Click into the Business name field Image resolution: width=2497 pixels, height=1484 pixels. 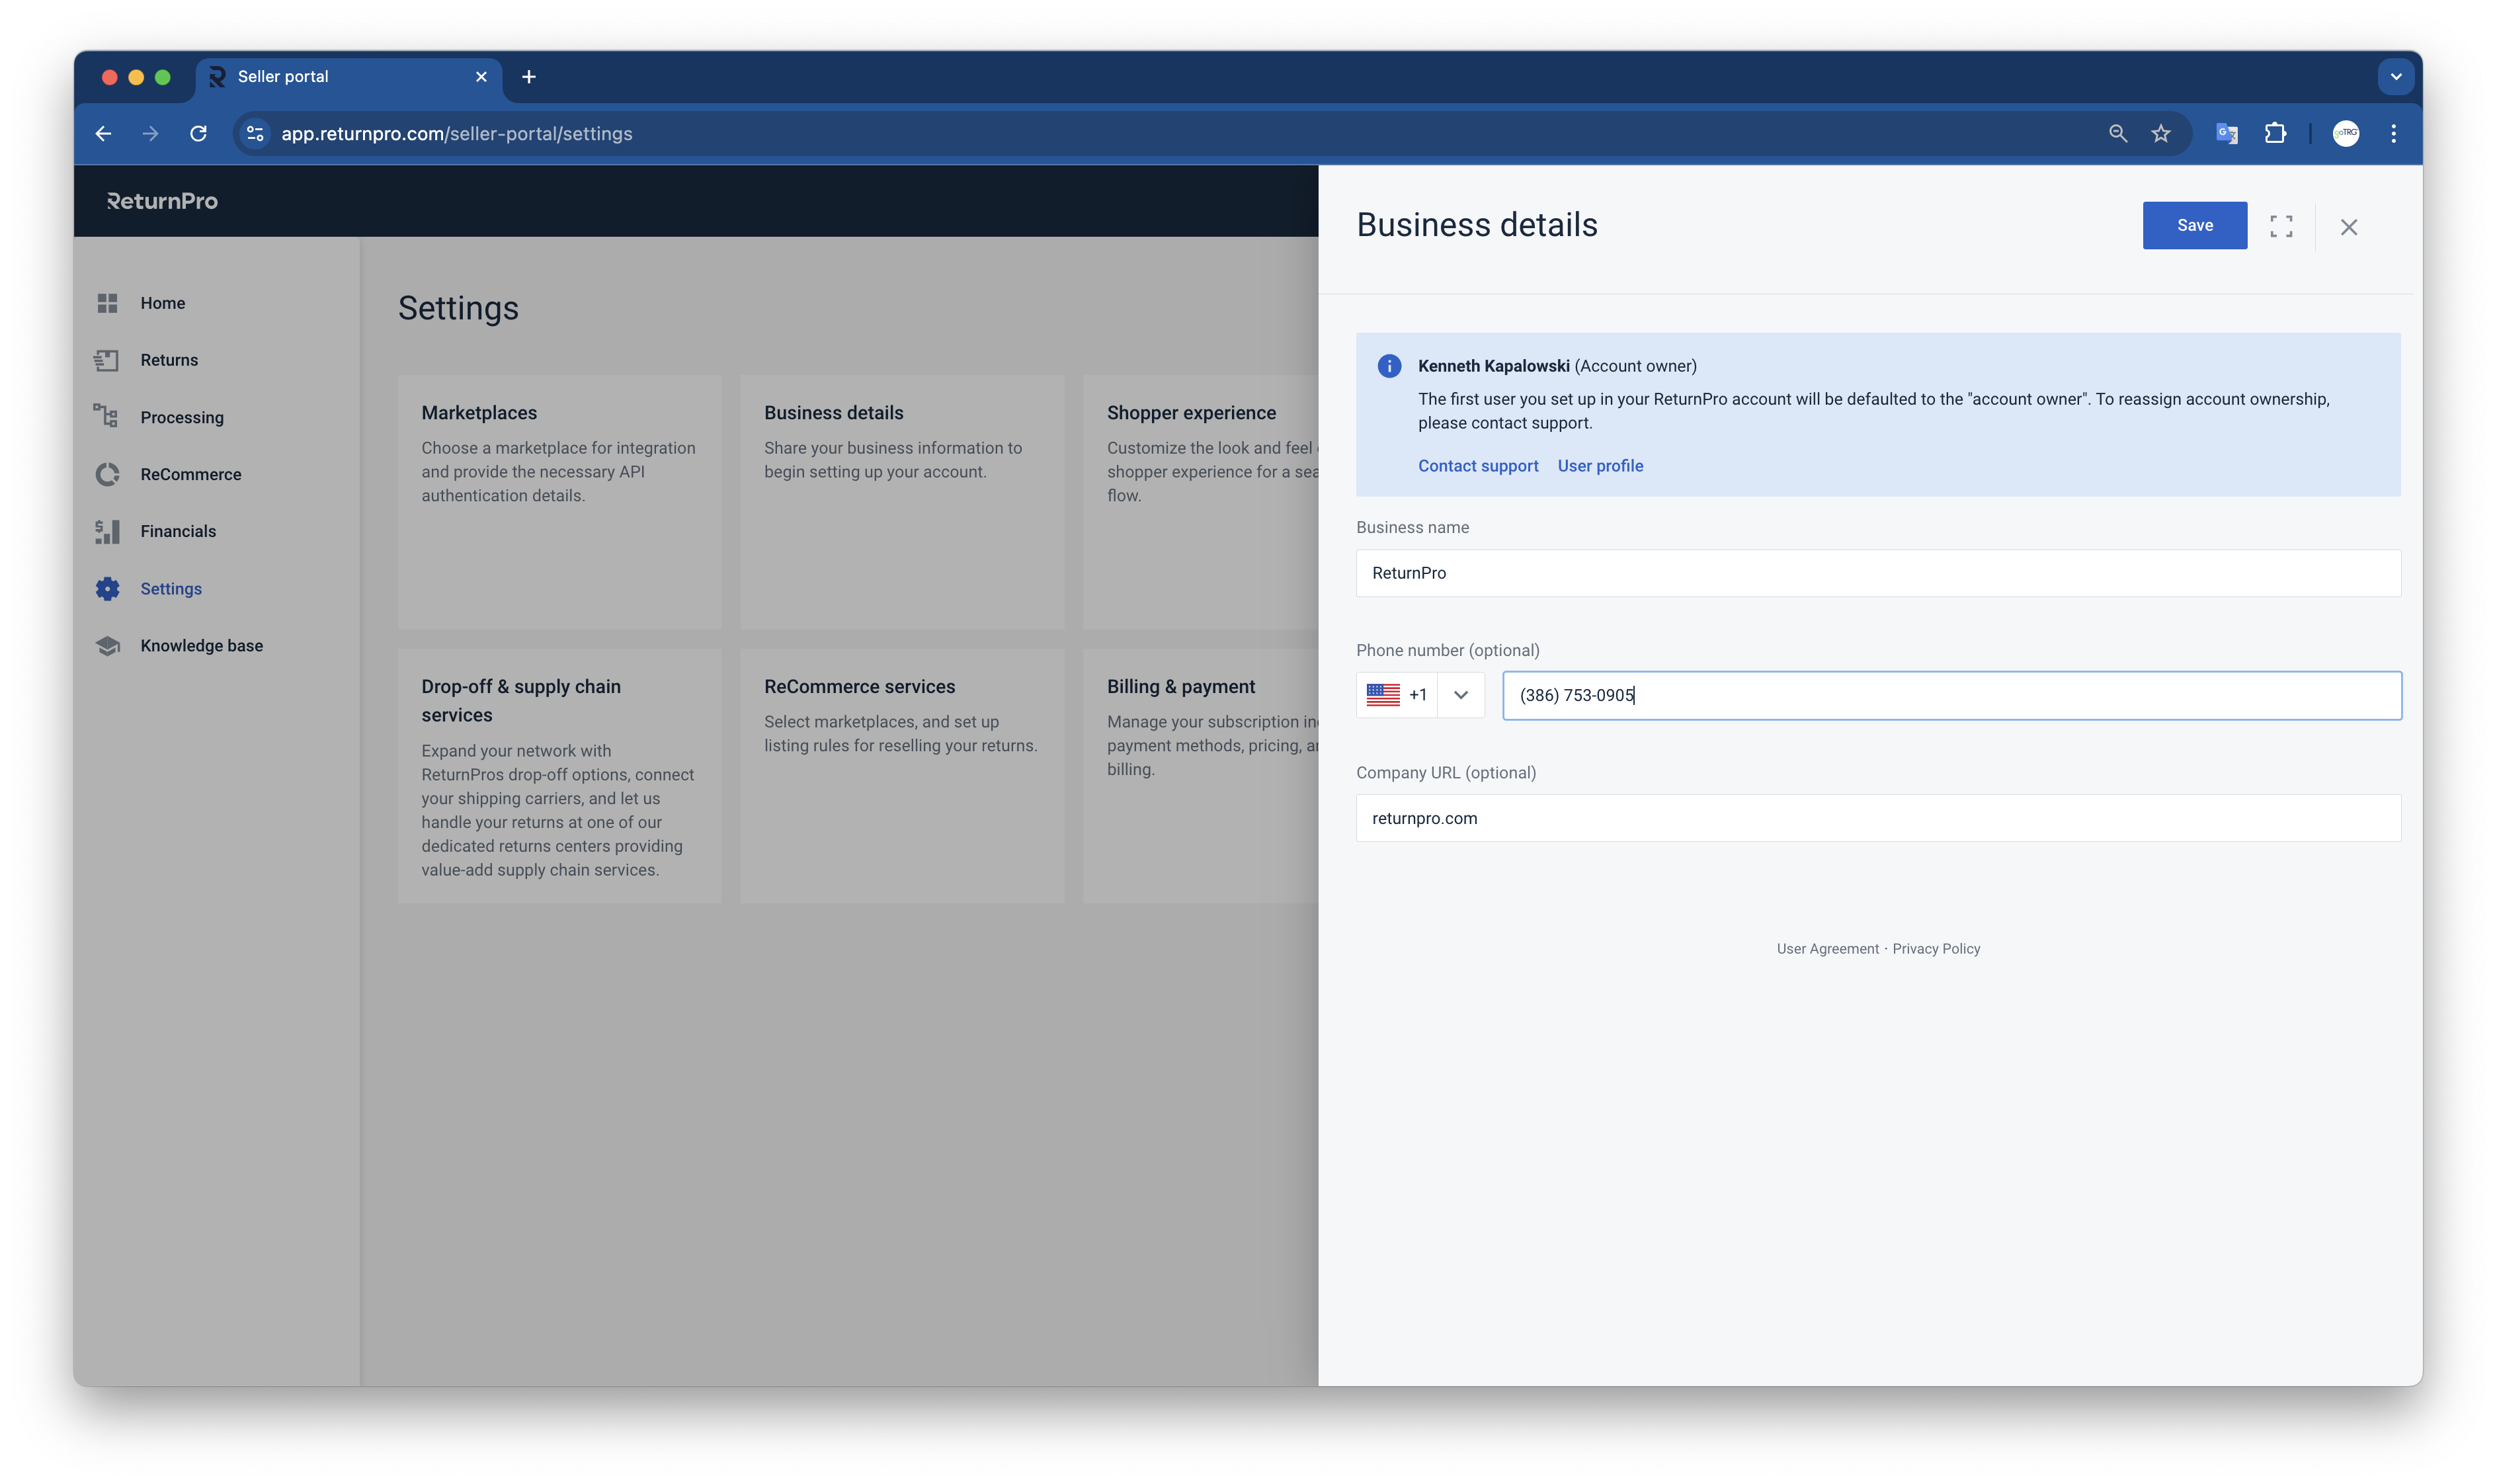point(1877,573)
